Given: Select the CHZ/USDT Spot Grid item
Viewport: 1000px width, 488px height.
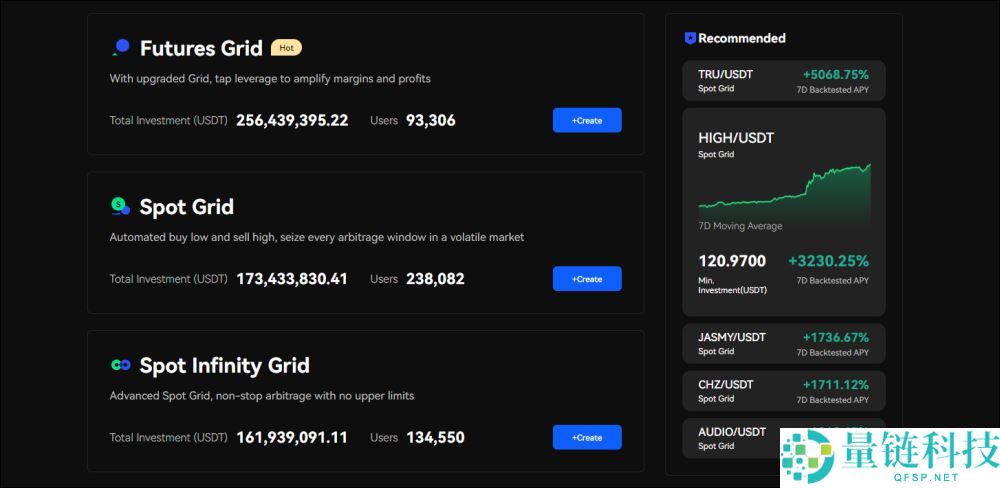Looking at the screenshot, I should click(x=784, y=391).
